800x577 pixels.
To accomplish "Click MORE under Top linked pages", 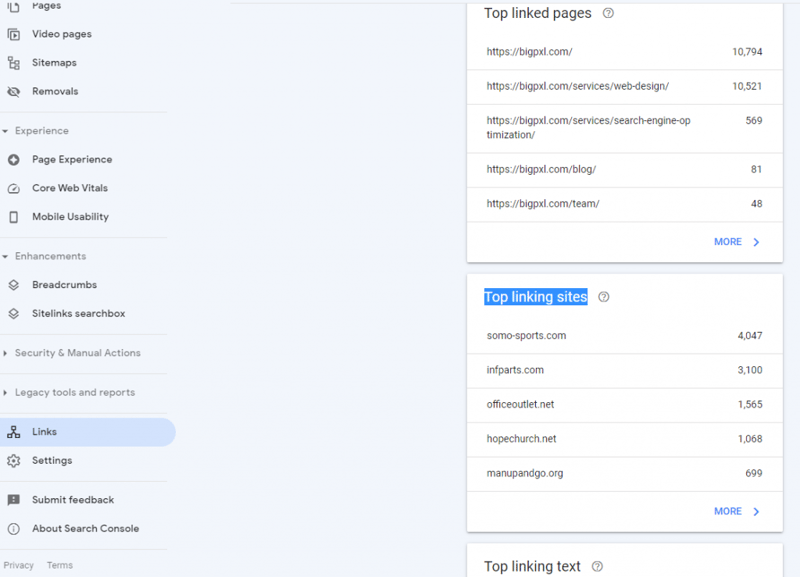I will click(736, 242).
